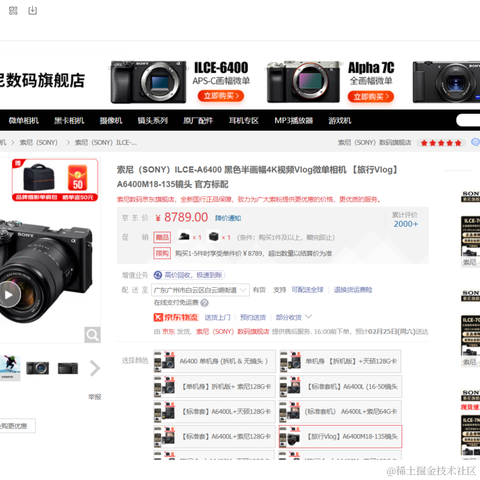
Task: Open the 索尼 (SONY) 数码旗舰店 store link
Action: coord(375,143)
